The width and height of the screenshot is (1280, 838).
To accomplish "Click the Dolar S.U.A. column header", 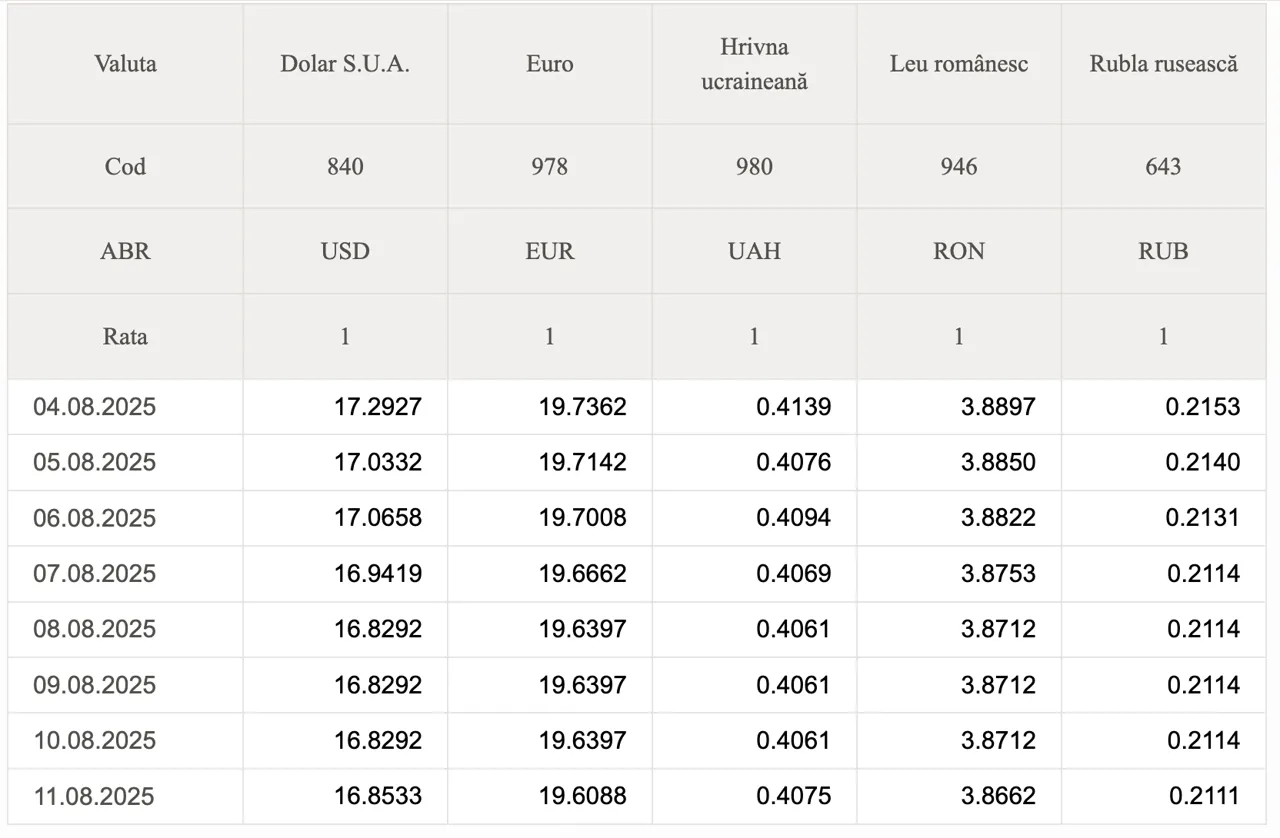I will click(345, 64).
